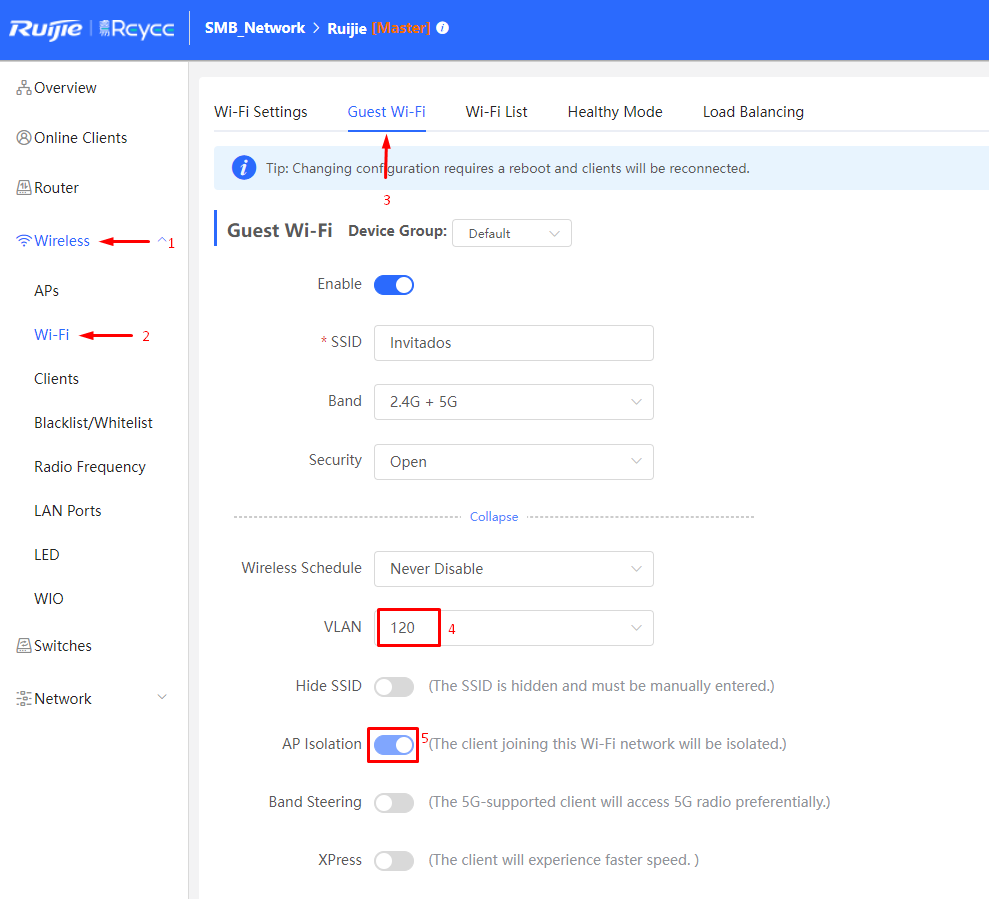Open the Wi-Fi List tab
The image size is (989, 899).
496,112
